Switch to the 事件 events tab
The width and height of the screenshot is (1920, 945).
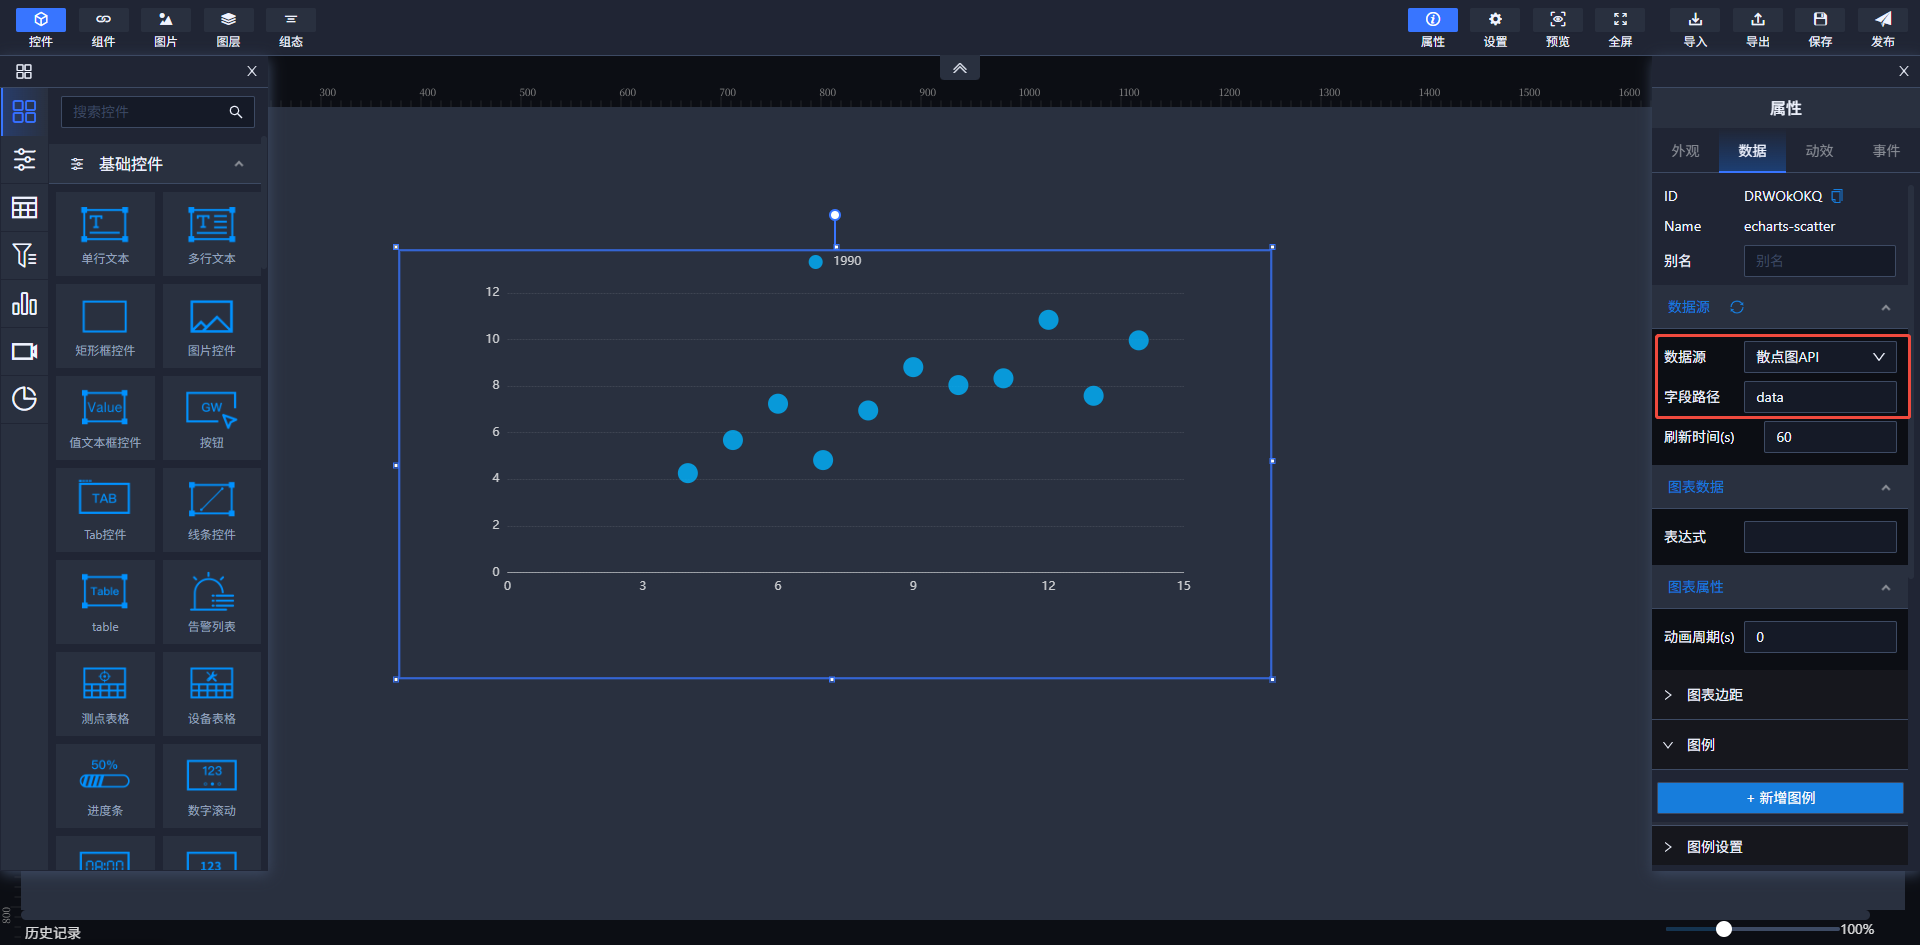pyautogui.click(x=1886, y=151)
